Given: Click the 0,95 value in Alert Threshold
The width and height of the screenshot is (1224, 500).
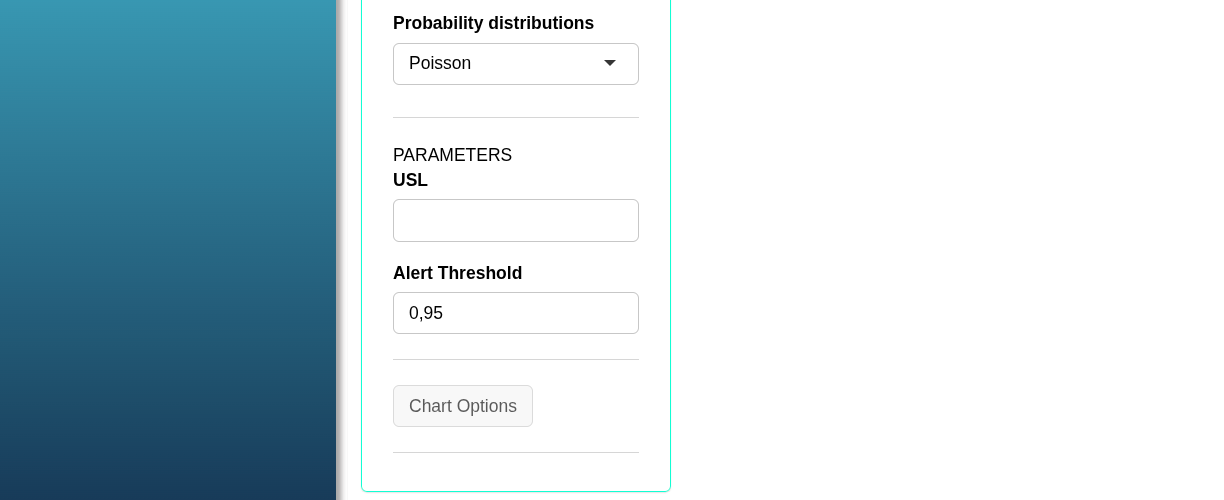Looking at the screenshot, I should point(426,313).
